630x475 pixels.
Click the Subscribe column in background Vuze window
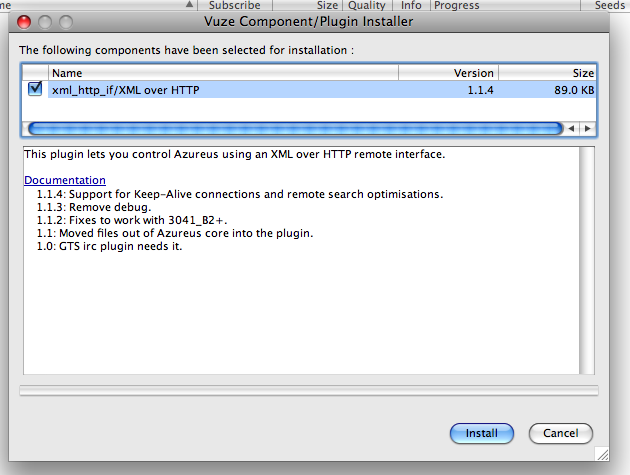click(x=235, y=5)
